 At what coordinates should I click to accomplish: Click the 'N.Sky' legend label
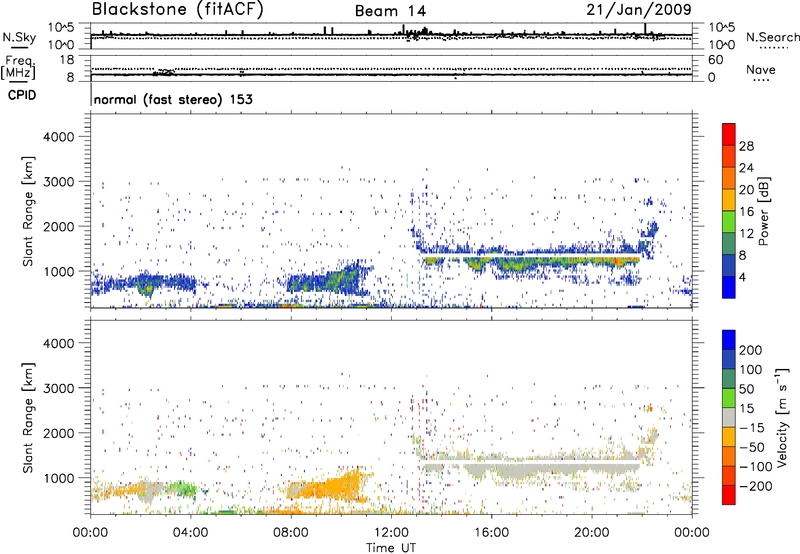(19, 37)
